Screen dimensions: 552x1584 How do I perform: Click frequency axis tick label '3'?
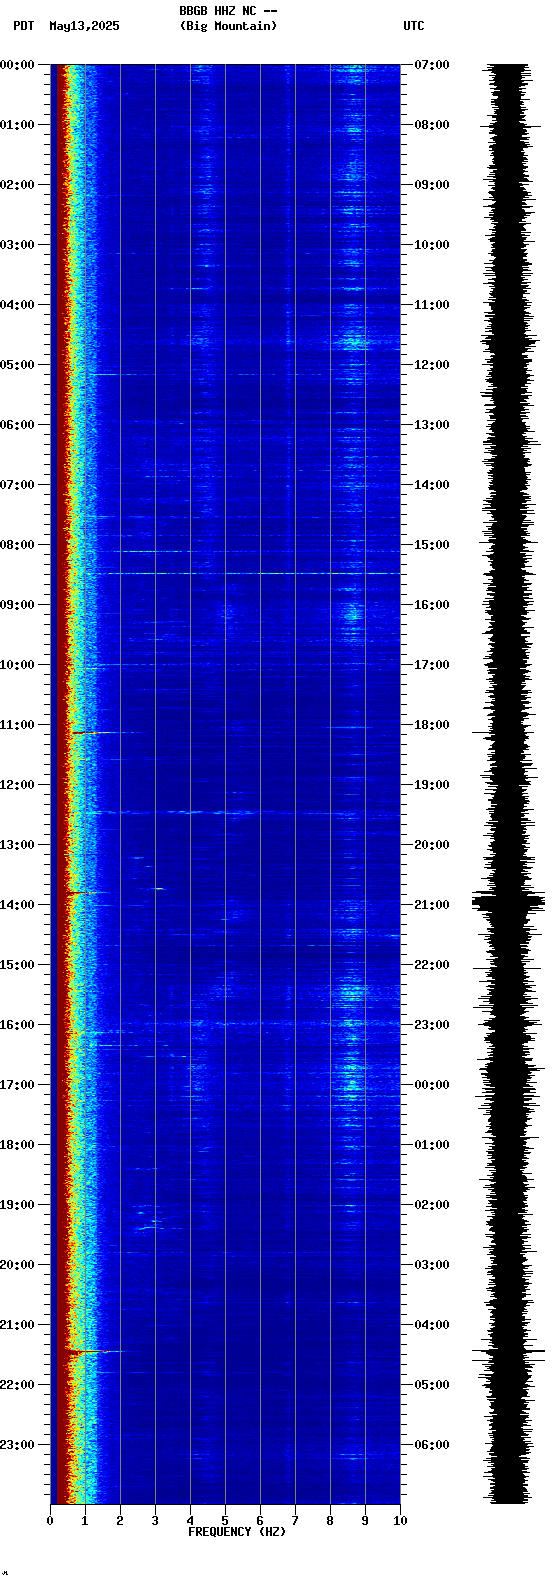tap(155, 1521)
